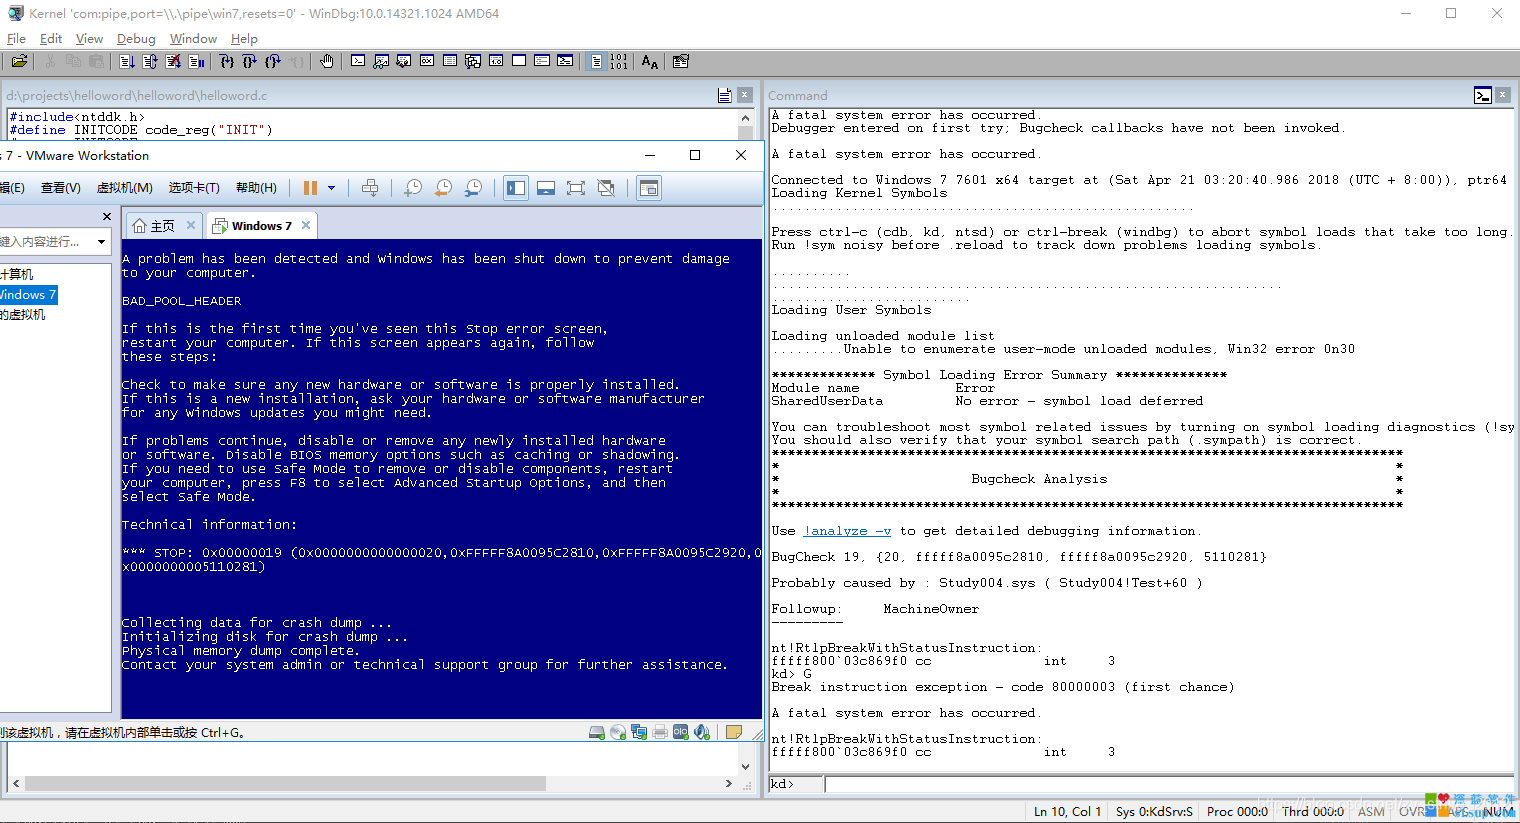Click the Break execution toolbar icon
The height and width of the screenshot is (823, 1520).
196,61
